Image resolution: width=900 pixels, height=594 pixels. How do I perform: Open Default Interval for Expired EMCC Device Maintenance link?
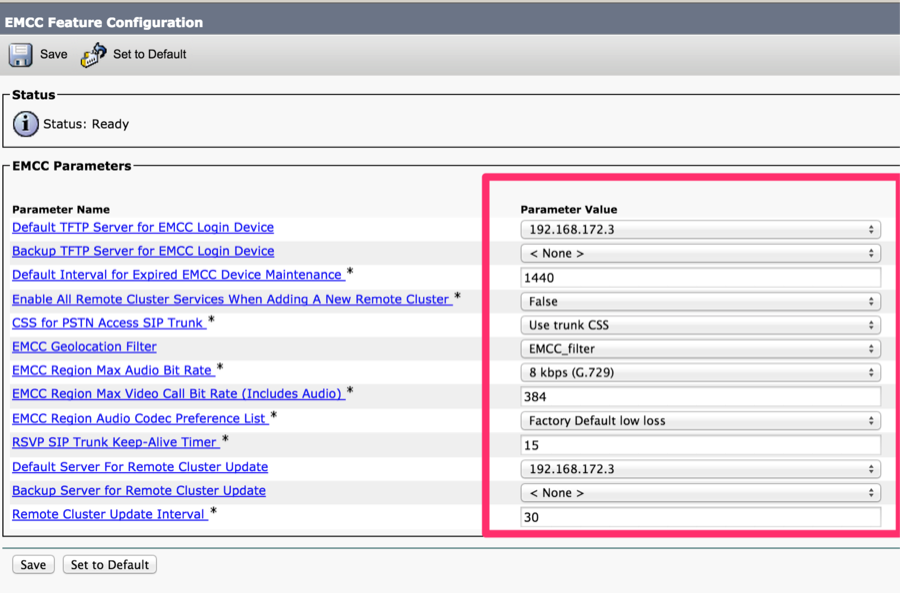pos(179,275)
